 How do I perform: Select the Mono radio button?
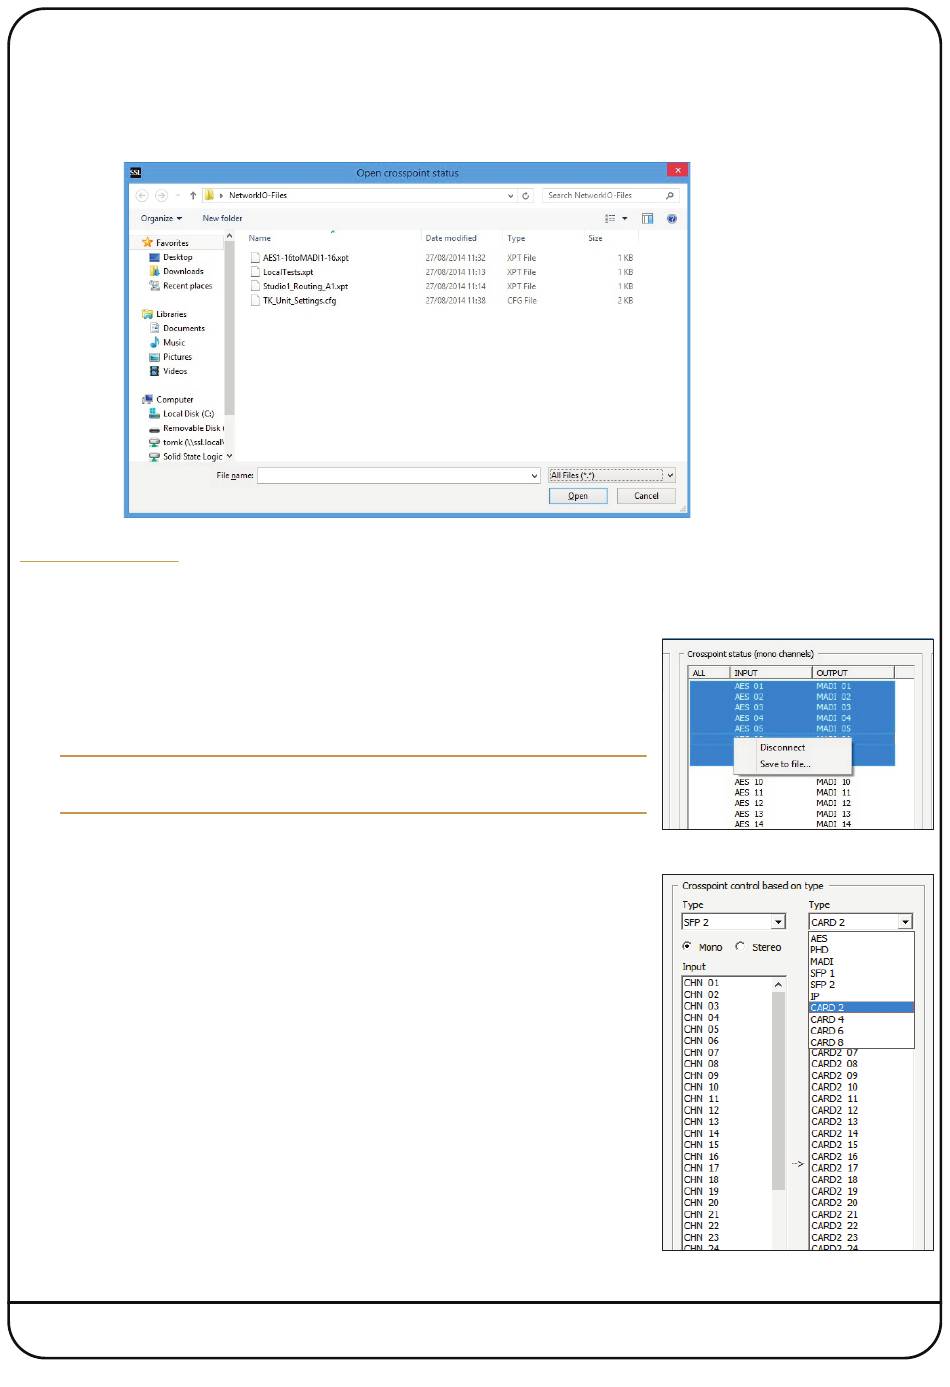[687, 946]
